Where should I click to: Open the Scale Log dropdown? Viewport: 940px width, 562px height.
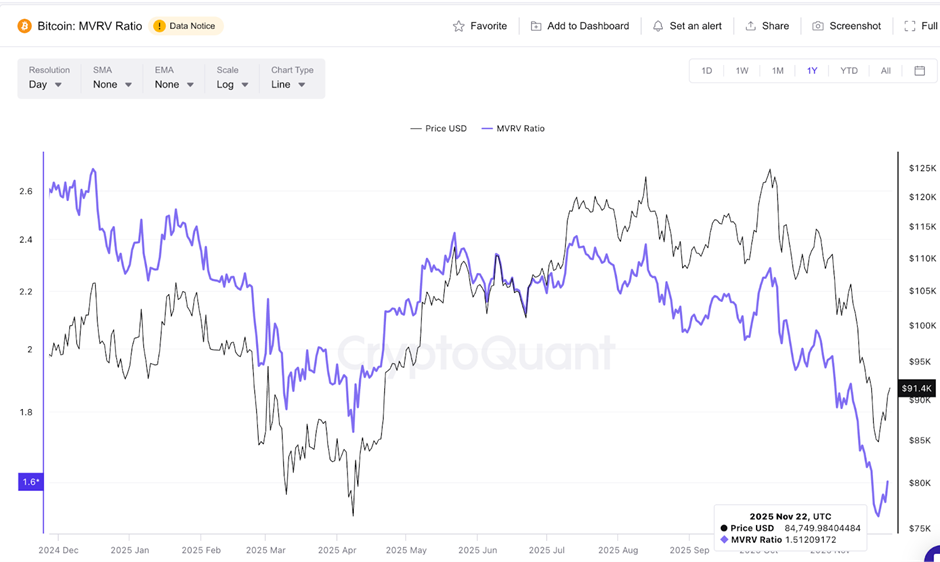pyautogui.click(x=232, y=85)
